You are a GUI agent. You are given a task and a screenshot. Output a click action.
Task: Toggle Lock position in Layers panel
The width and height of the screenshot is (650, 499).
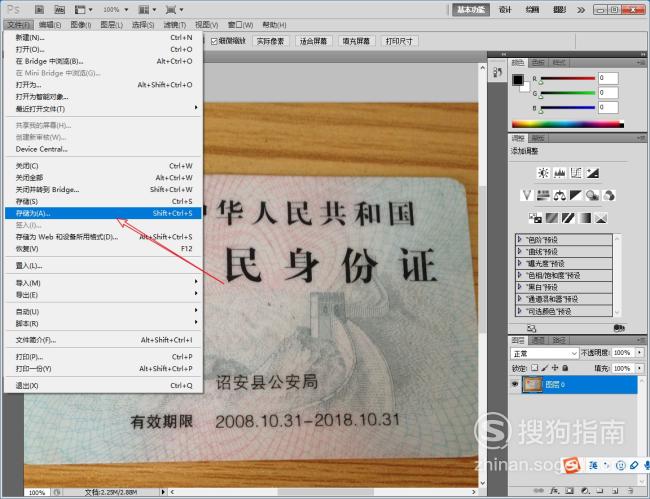pos(555,368)
